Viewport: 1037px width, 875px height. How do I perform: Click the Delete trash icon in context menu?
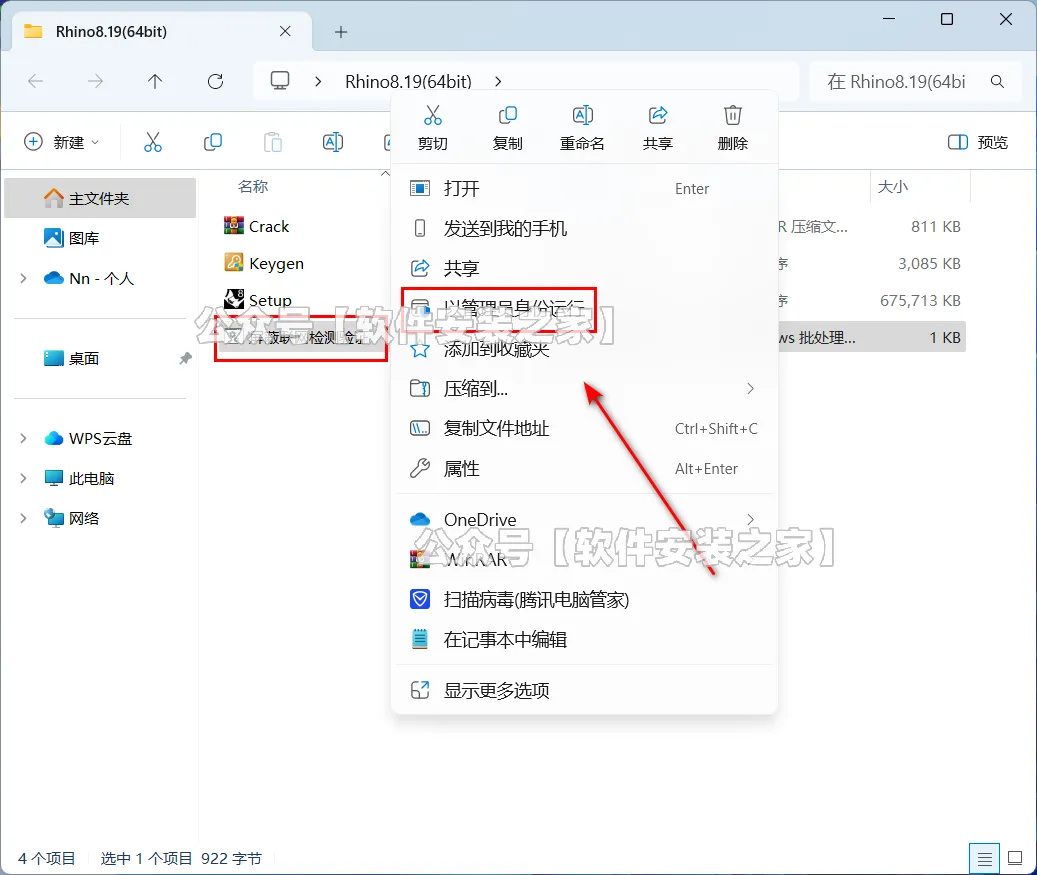(x=733, y=116)
